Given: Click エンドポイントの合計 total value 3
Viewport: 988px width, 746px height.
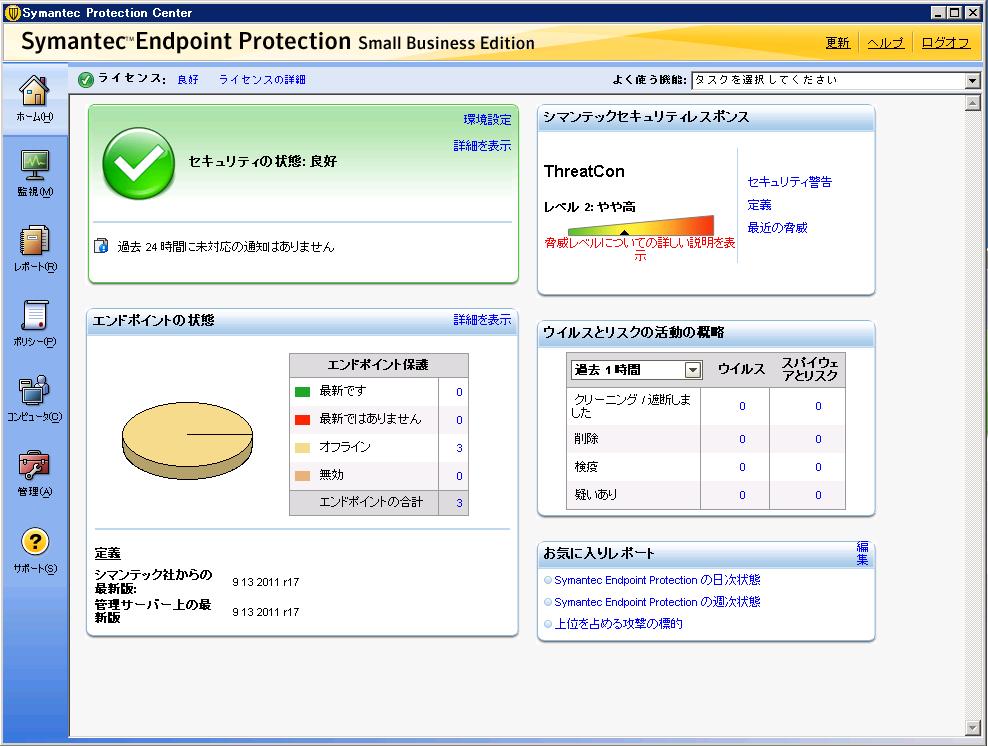Looking at the screenshot, I should (459, 503).
